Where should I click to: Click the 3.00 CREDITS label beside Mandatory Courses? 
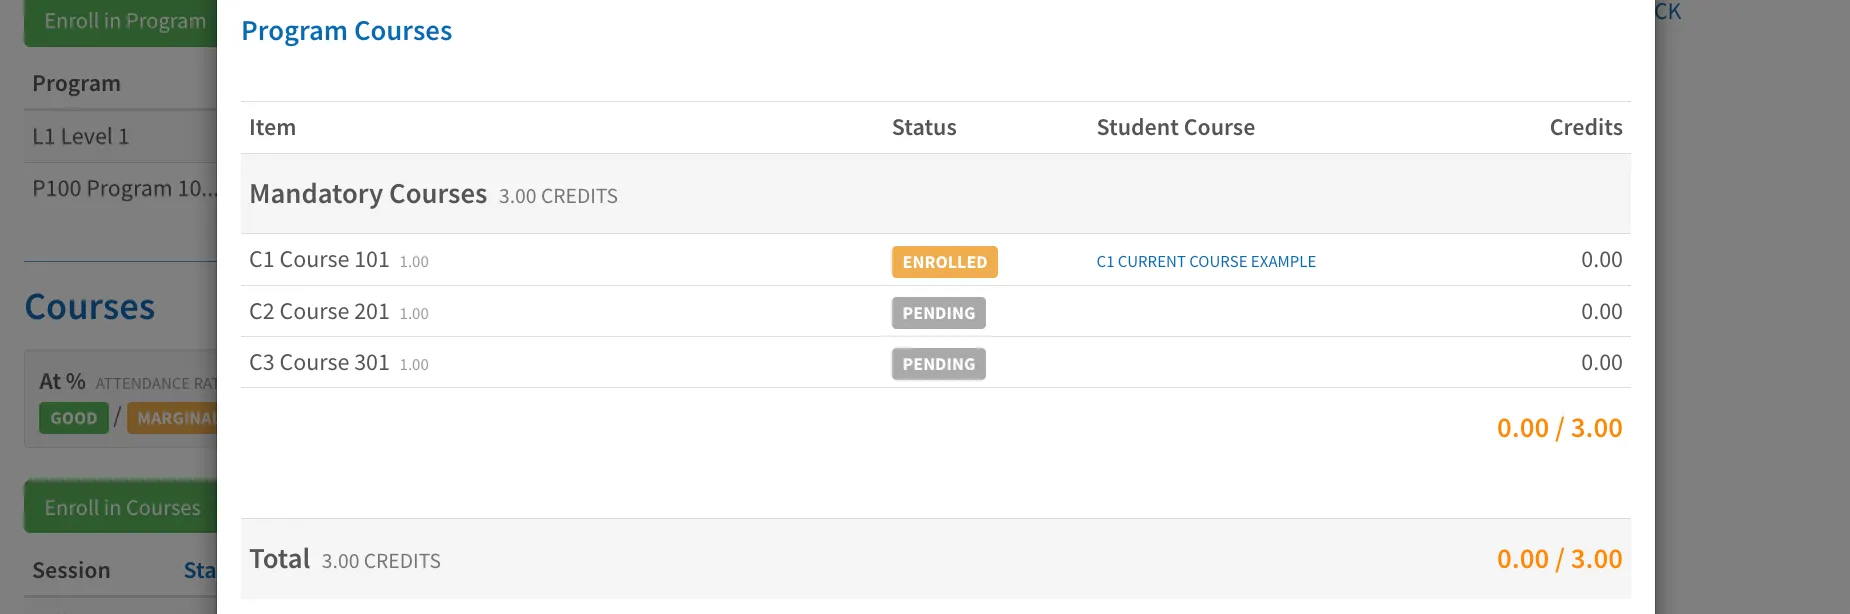(558, 196)
